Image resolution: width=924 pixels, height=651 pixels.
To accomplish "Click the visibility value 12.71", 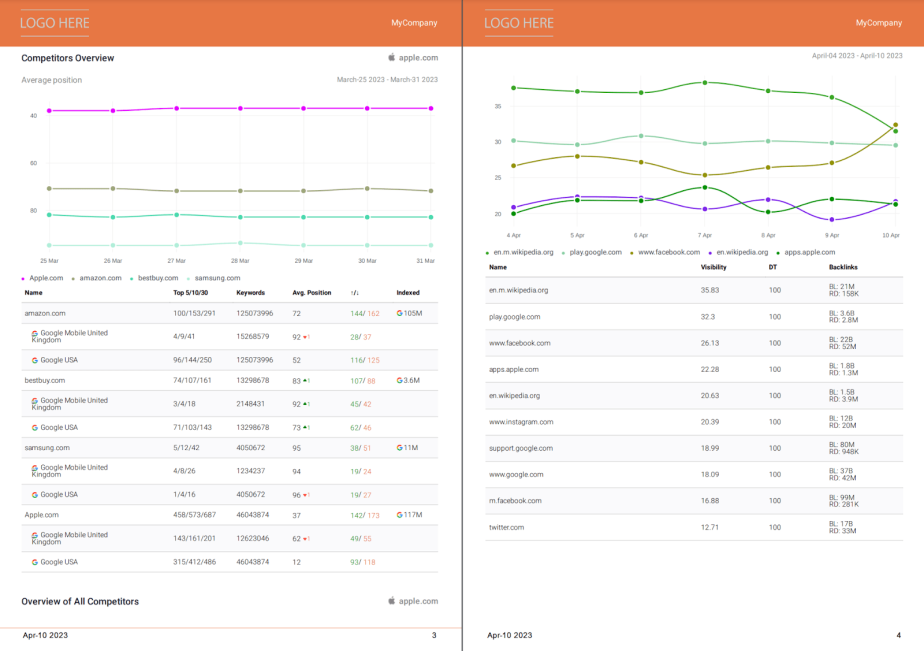I will pos(710,527).
